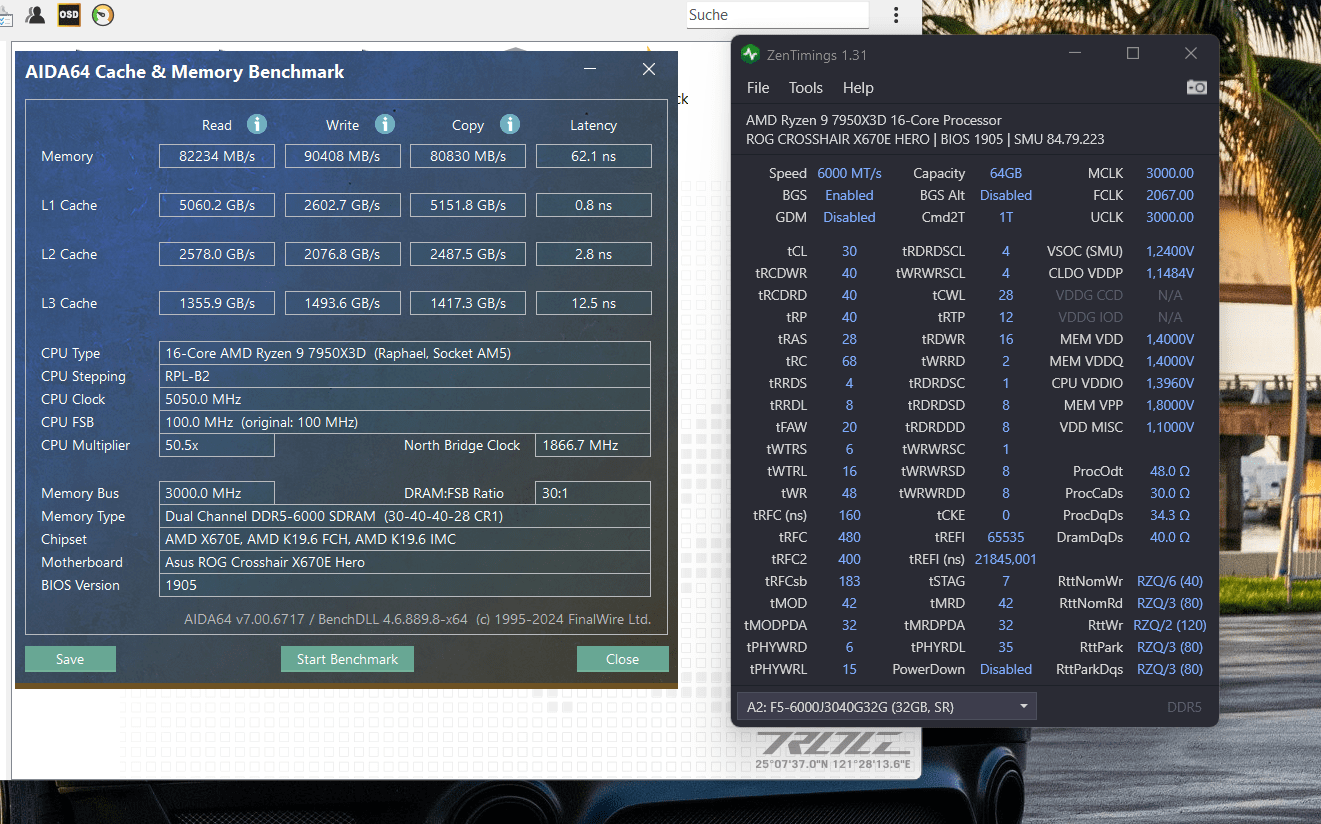Minimize the AIDA64 benchmark window

pyautogui.click(x=591, y=69)
